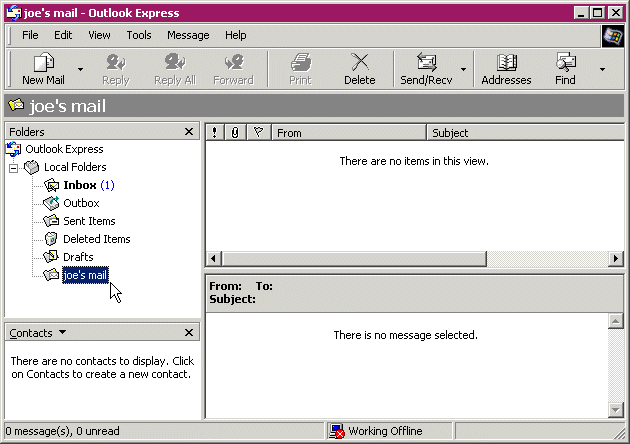Click the Delete toolbar button
630x444 pixels.
(360, 69)
